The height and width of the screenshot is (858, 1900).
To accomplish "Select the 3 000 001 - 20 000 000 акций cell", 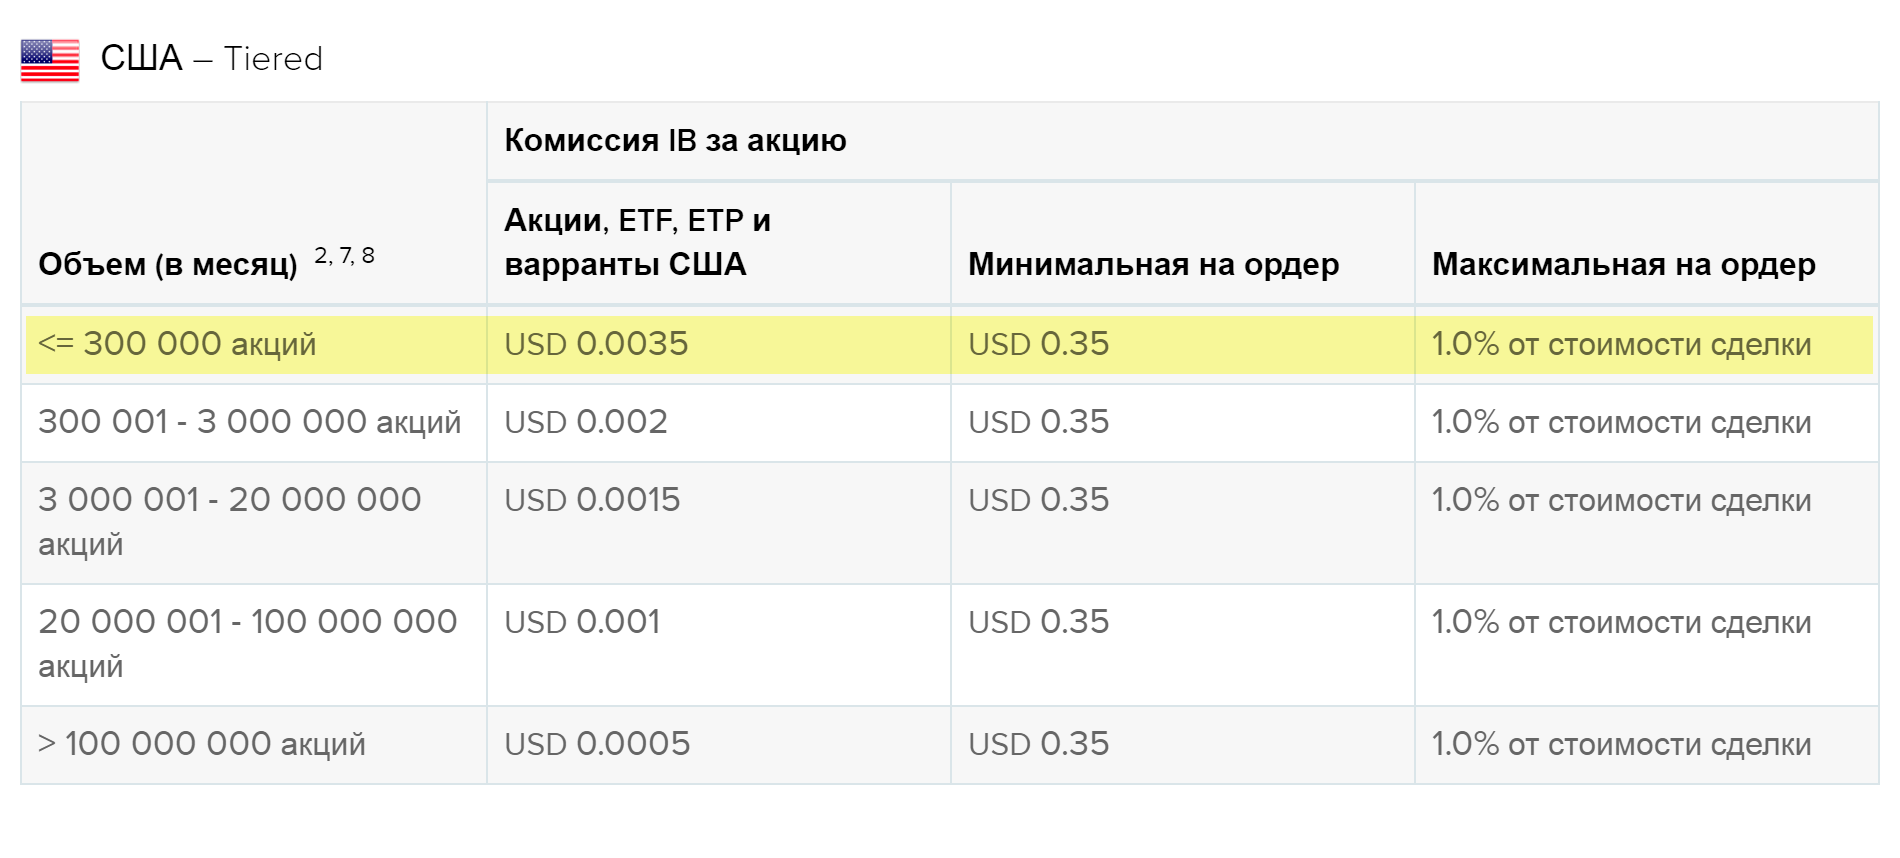I will click(254, 522).
